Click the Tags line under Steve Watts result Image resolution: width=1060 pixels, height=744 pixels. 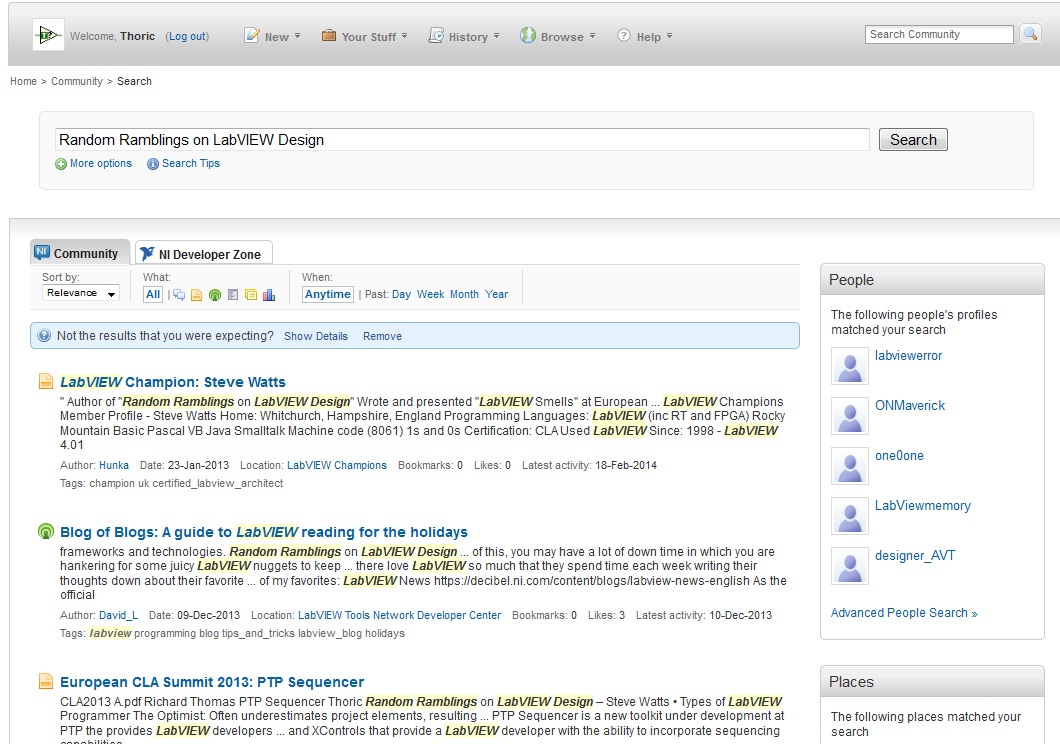172,483
